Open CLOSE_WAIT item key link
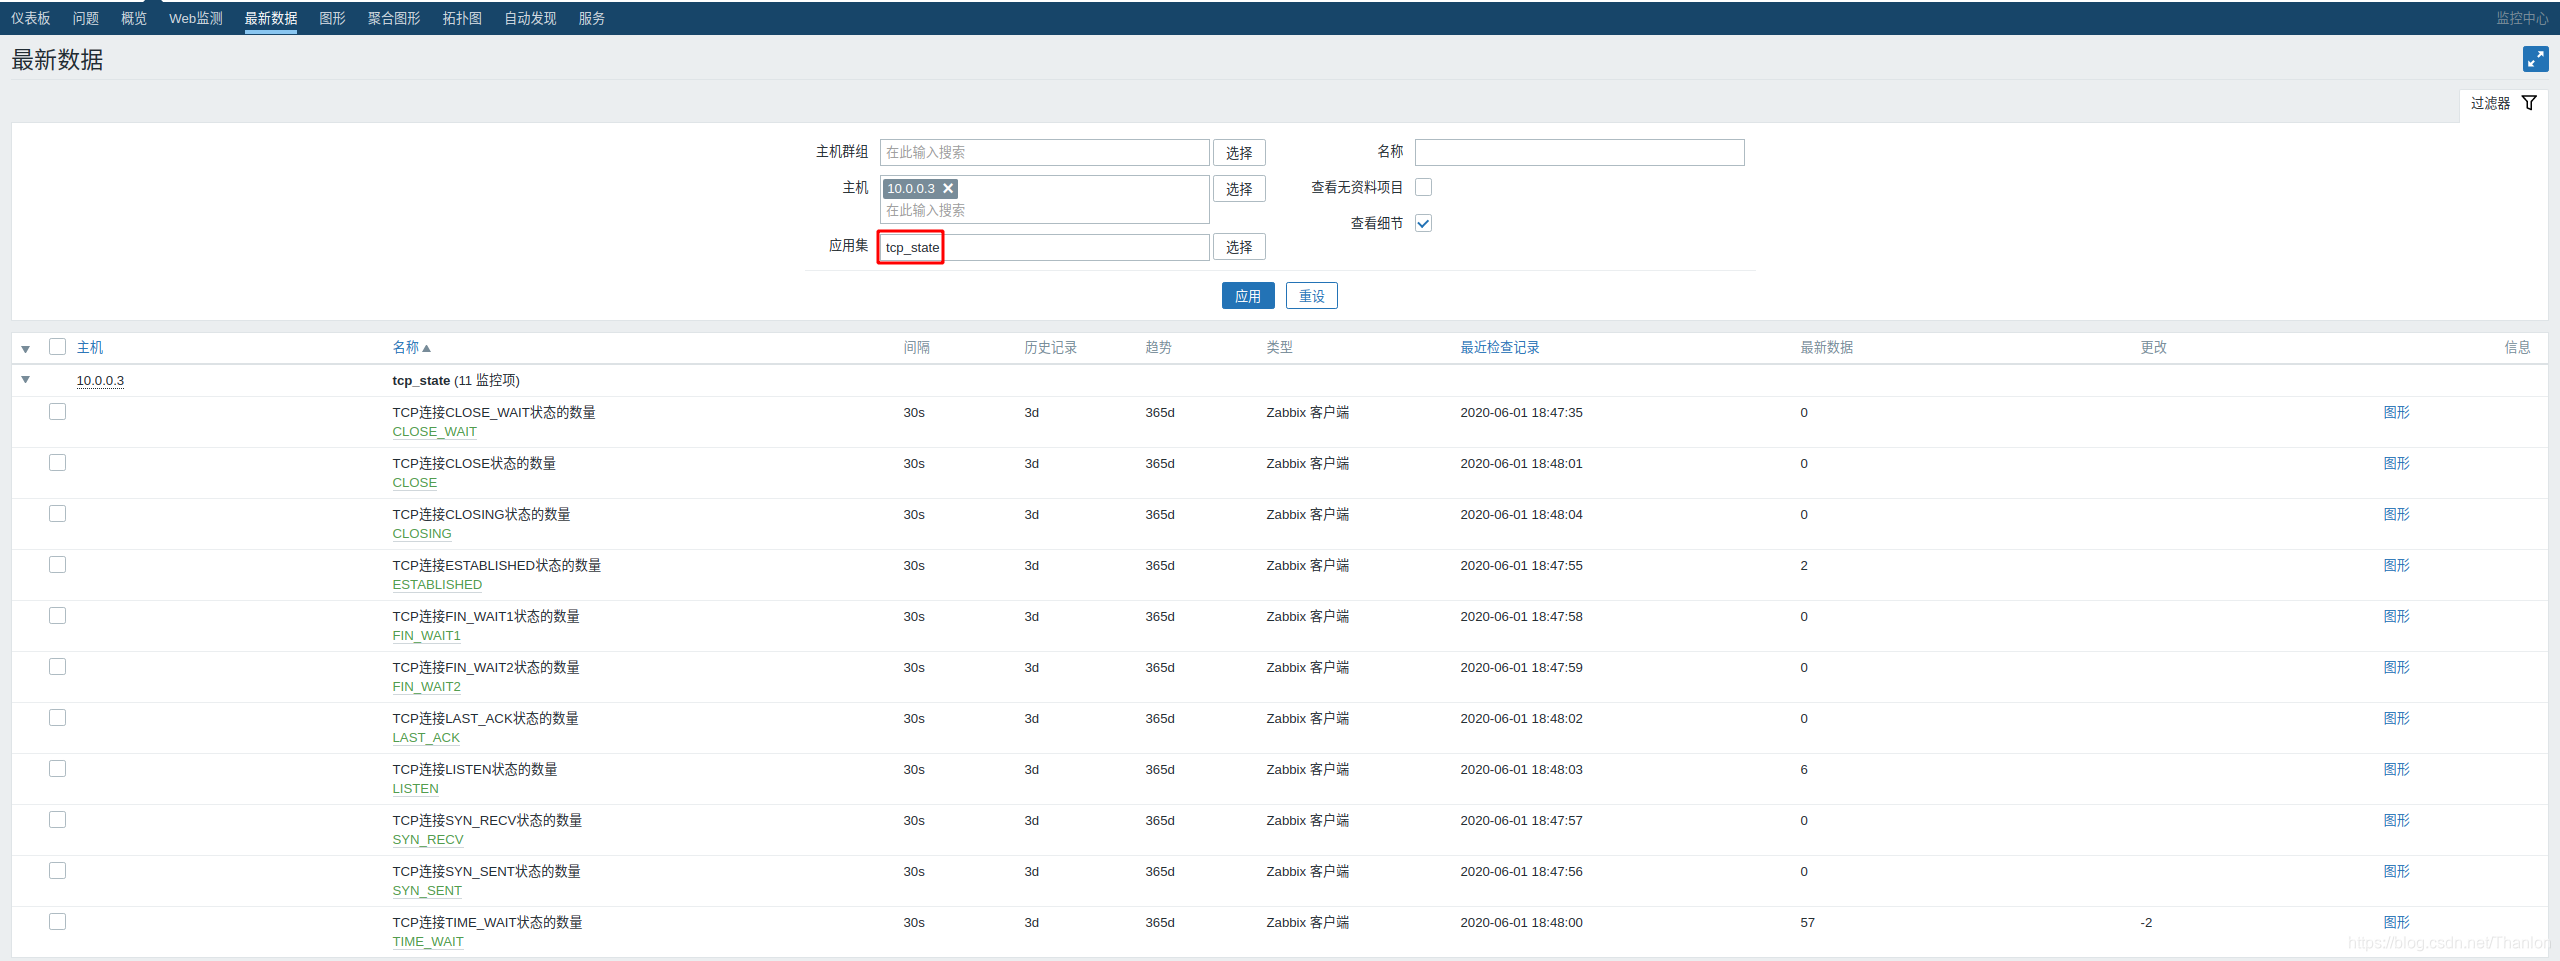This screenshot has height=961, width=2560. [434, 432]
